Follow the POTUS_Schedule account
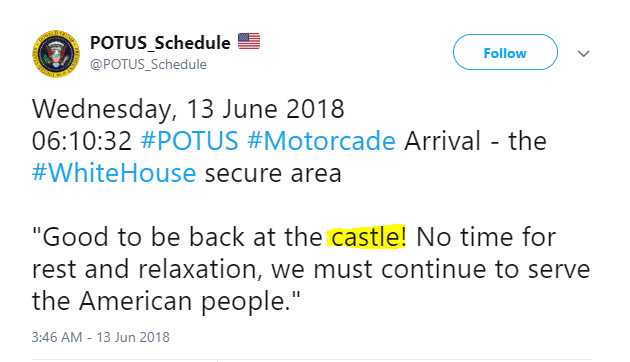Image resolution: width=630 pixels, height=362 pixels. pyautogui.click(x=505, y=52)
